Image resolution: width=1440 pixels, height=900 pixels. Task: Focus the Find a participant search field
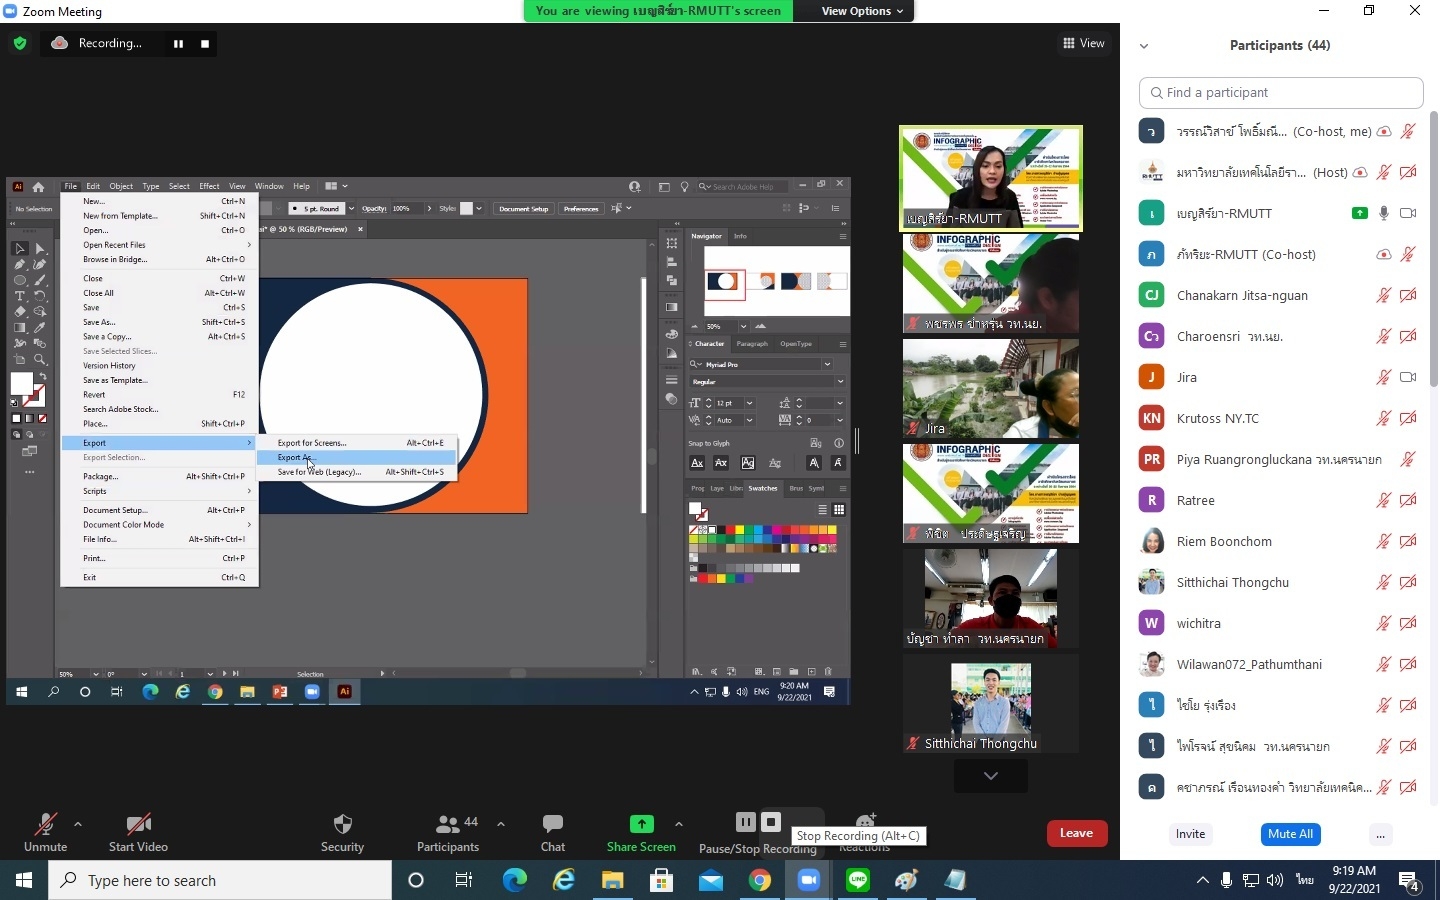pyautogui.click(x=1281, y=92)
